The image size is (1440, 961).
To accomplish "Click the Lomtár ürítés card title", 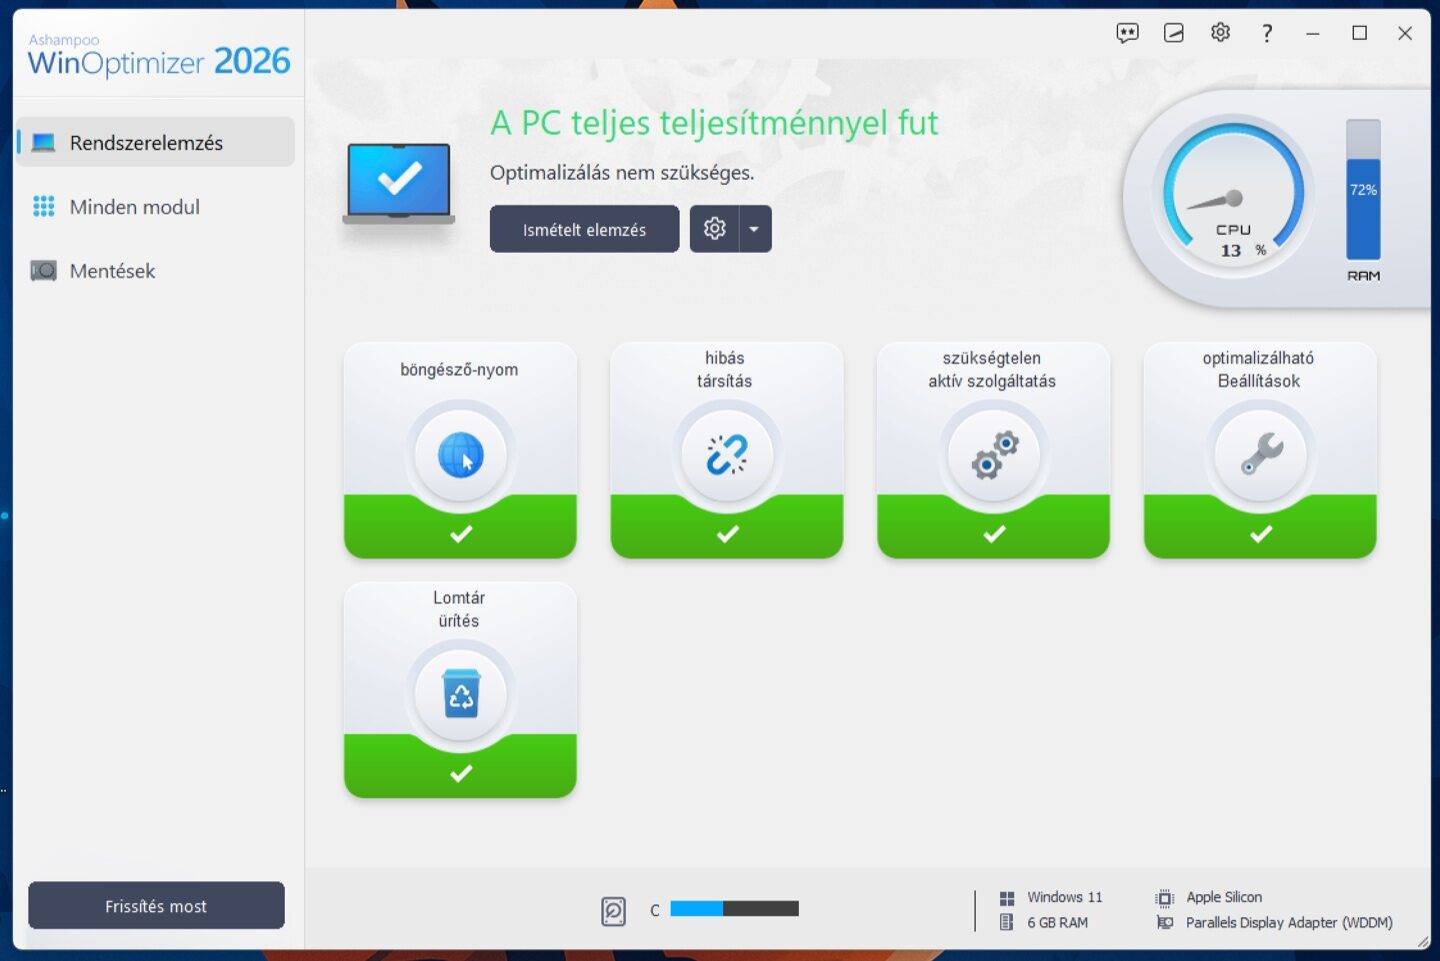I will (x=459, y=609).
